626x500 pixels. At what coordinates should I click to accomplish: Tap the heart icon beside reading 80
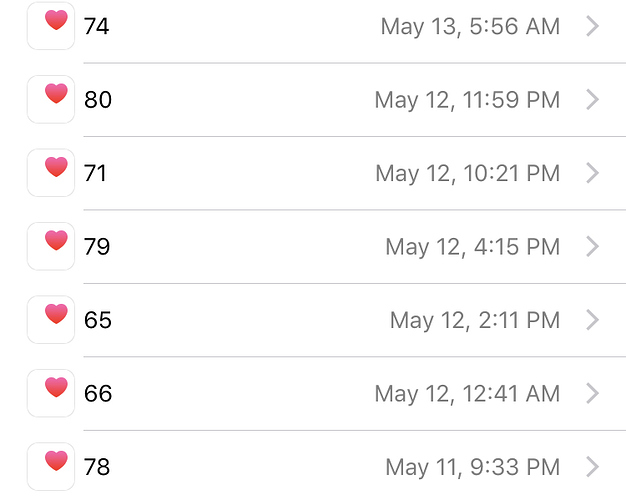51,99
